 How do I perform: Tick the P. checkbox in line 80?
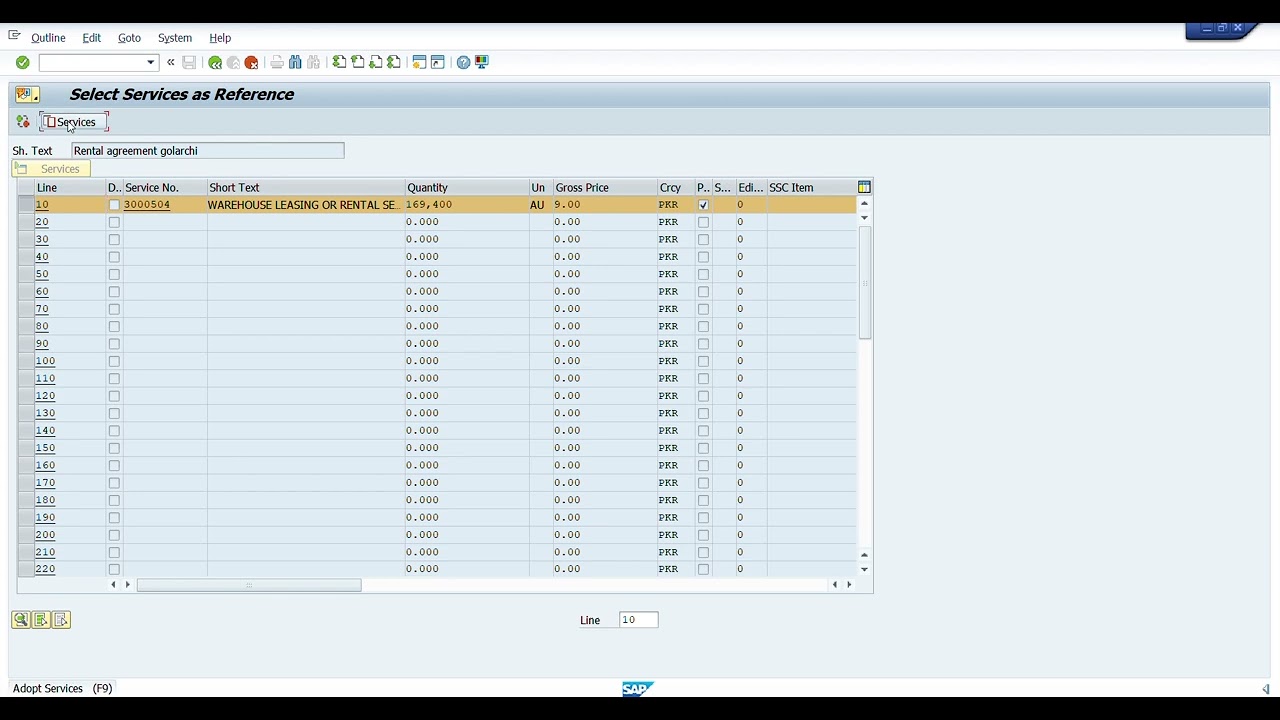(703, 326)
